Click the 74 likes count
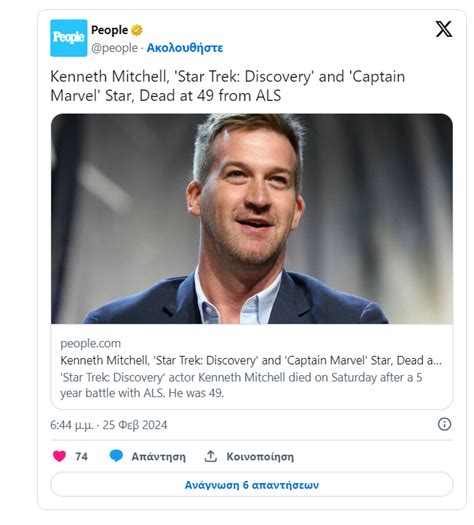The image size is (474, 525). [x=81, y=456]
